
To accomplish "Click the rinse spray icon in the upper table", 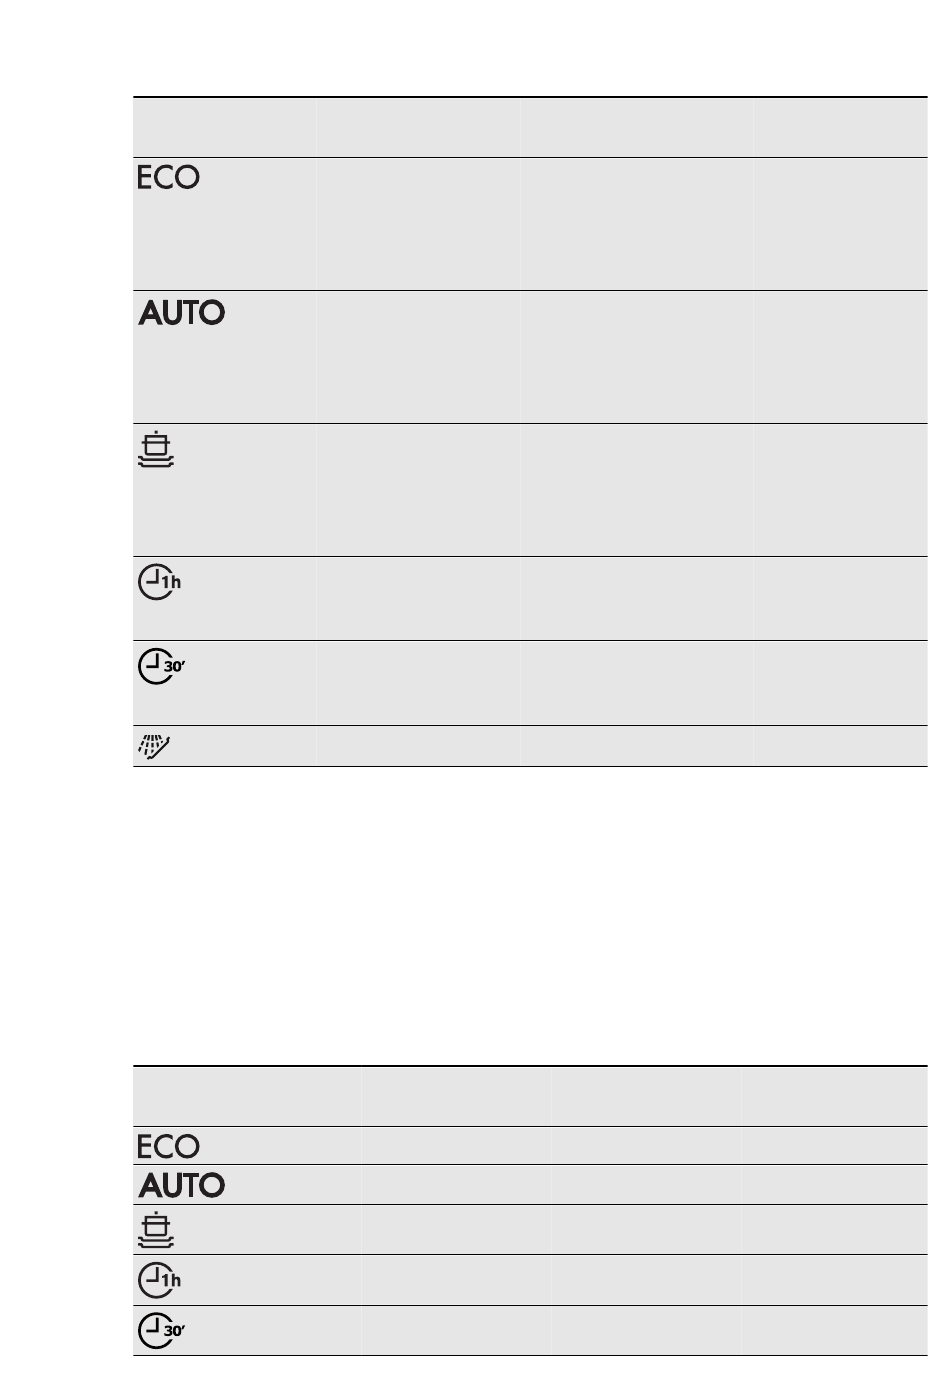I will click(154, 746).
